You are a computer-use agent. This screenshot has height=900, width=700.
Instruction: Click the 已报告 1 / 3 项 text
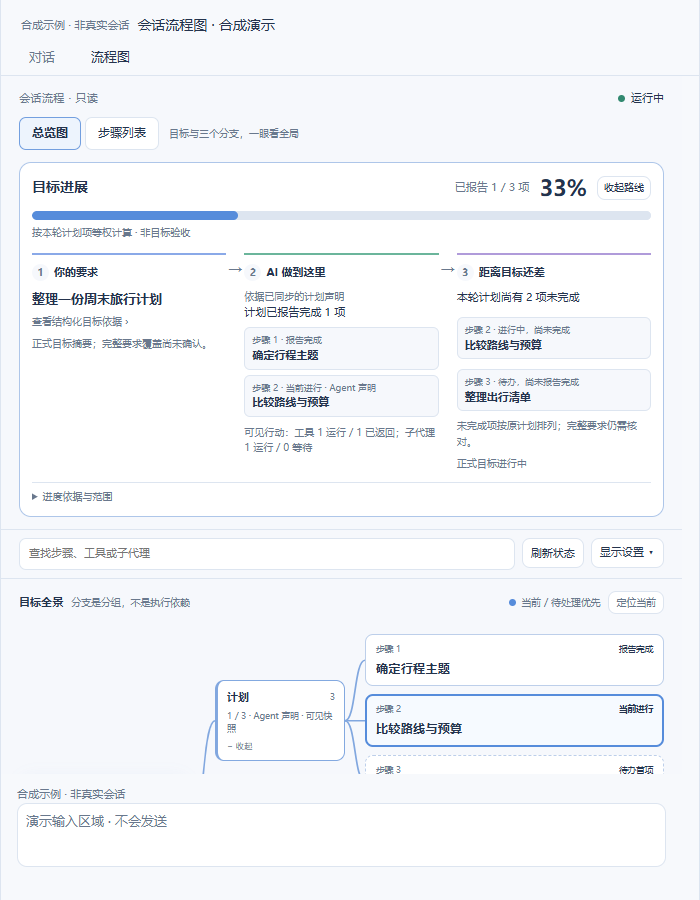pos(492,188)
